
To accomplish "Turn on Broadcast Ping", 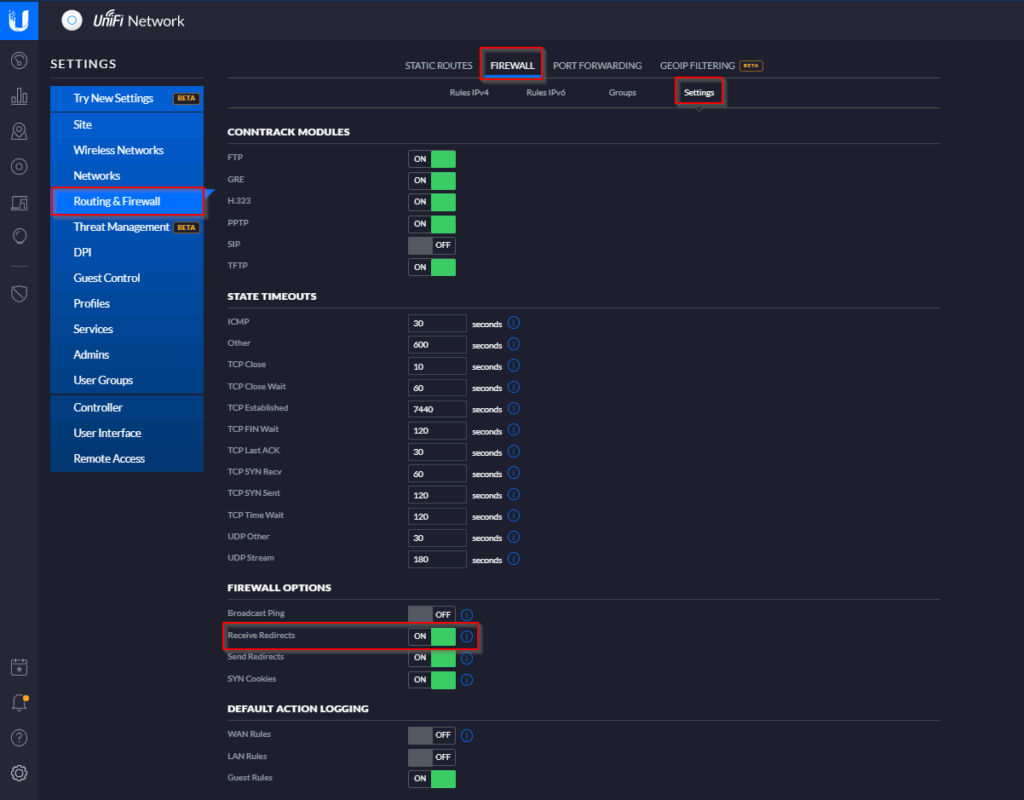I will coord(430,614).
